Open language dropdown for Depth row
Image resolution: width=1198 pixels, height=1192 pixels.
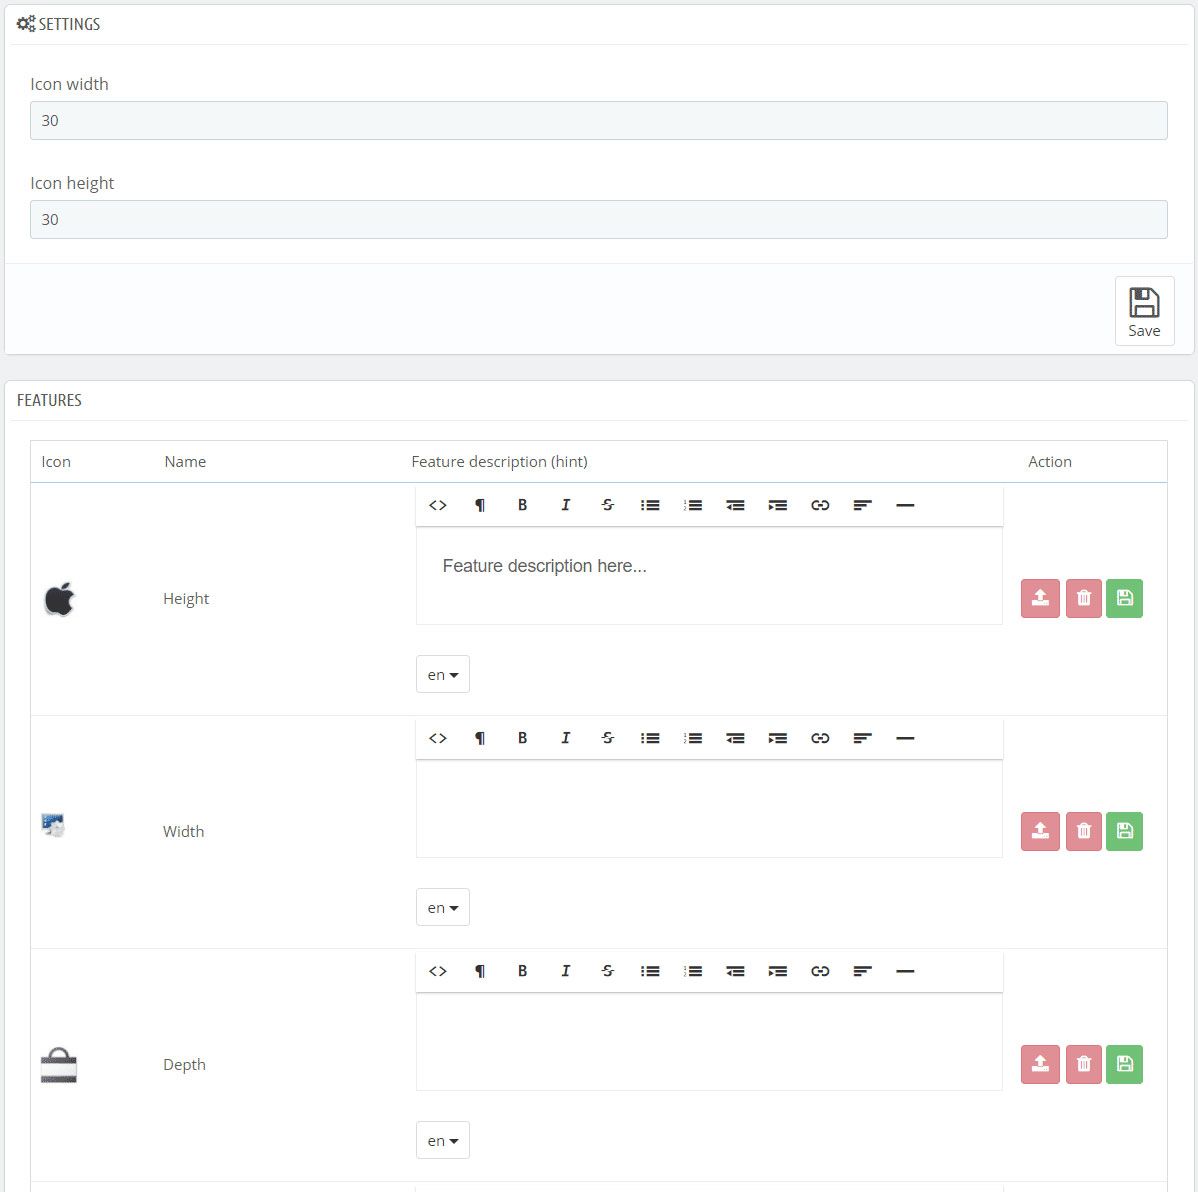pyautogui.click(x=442, y=1141)
